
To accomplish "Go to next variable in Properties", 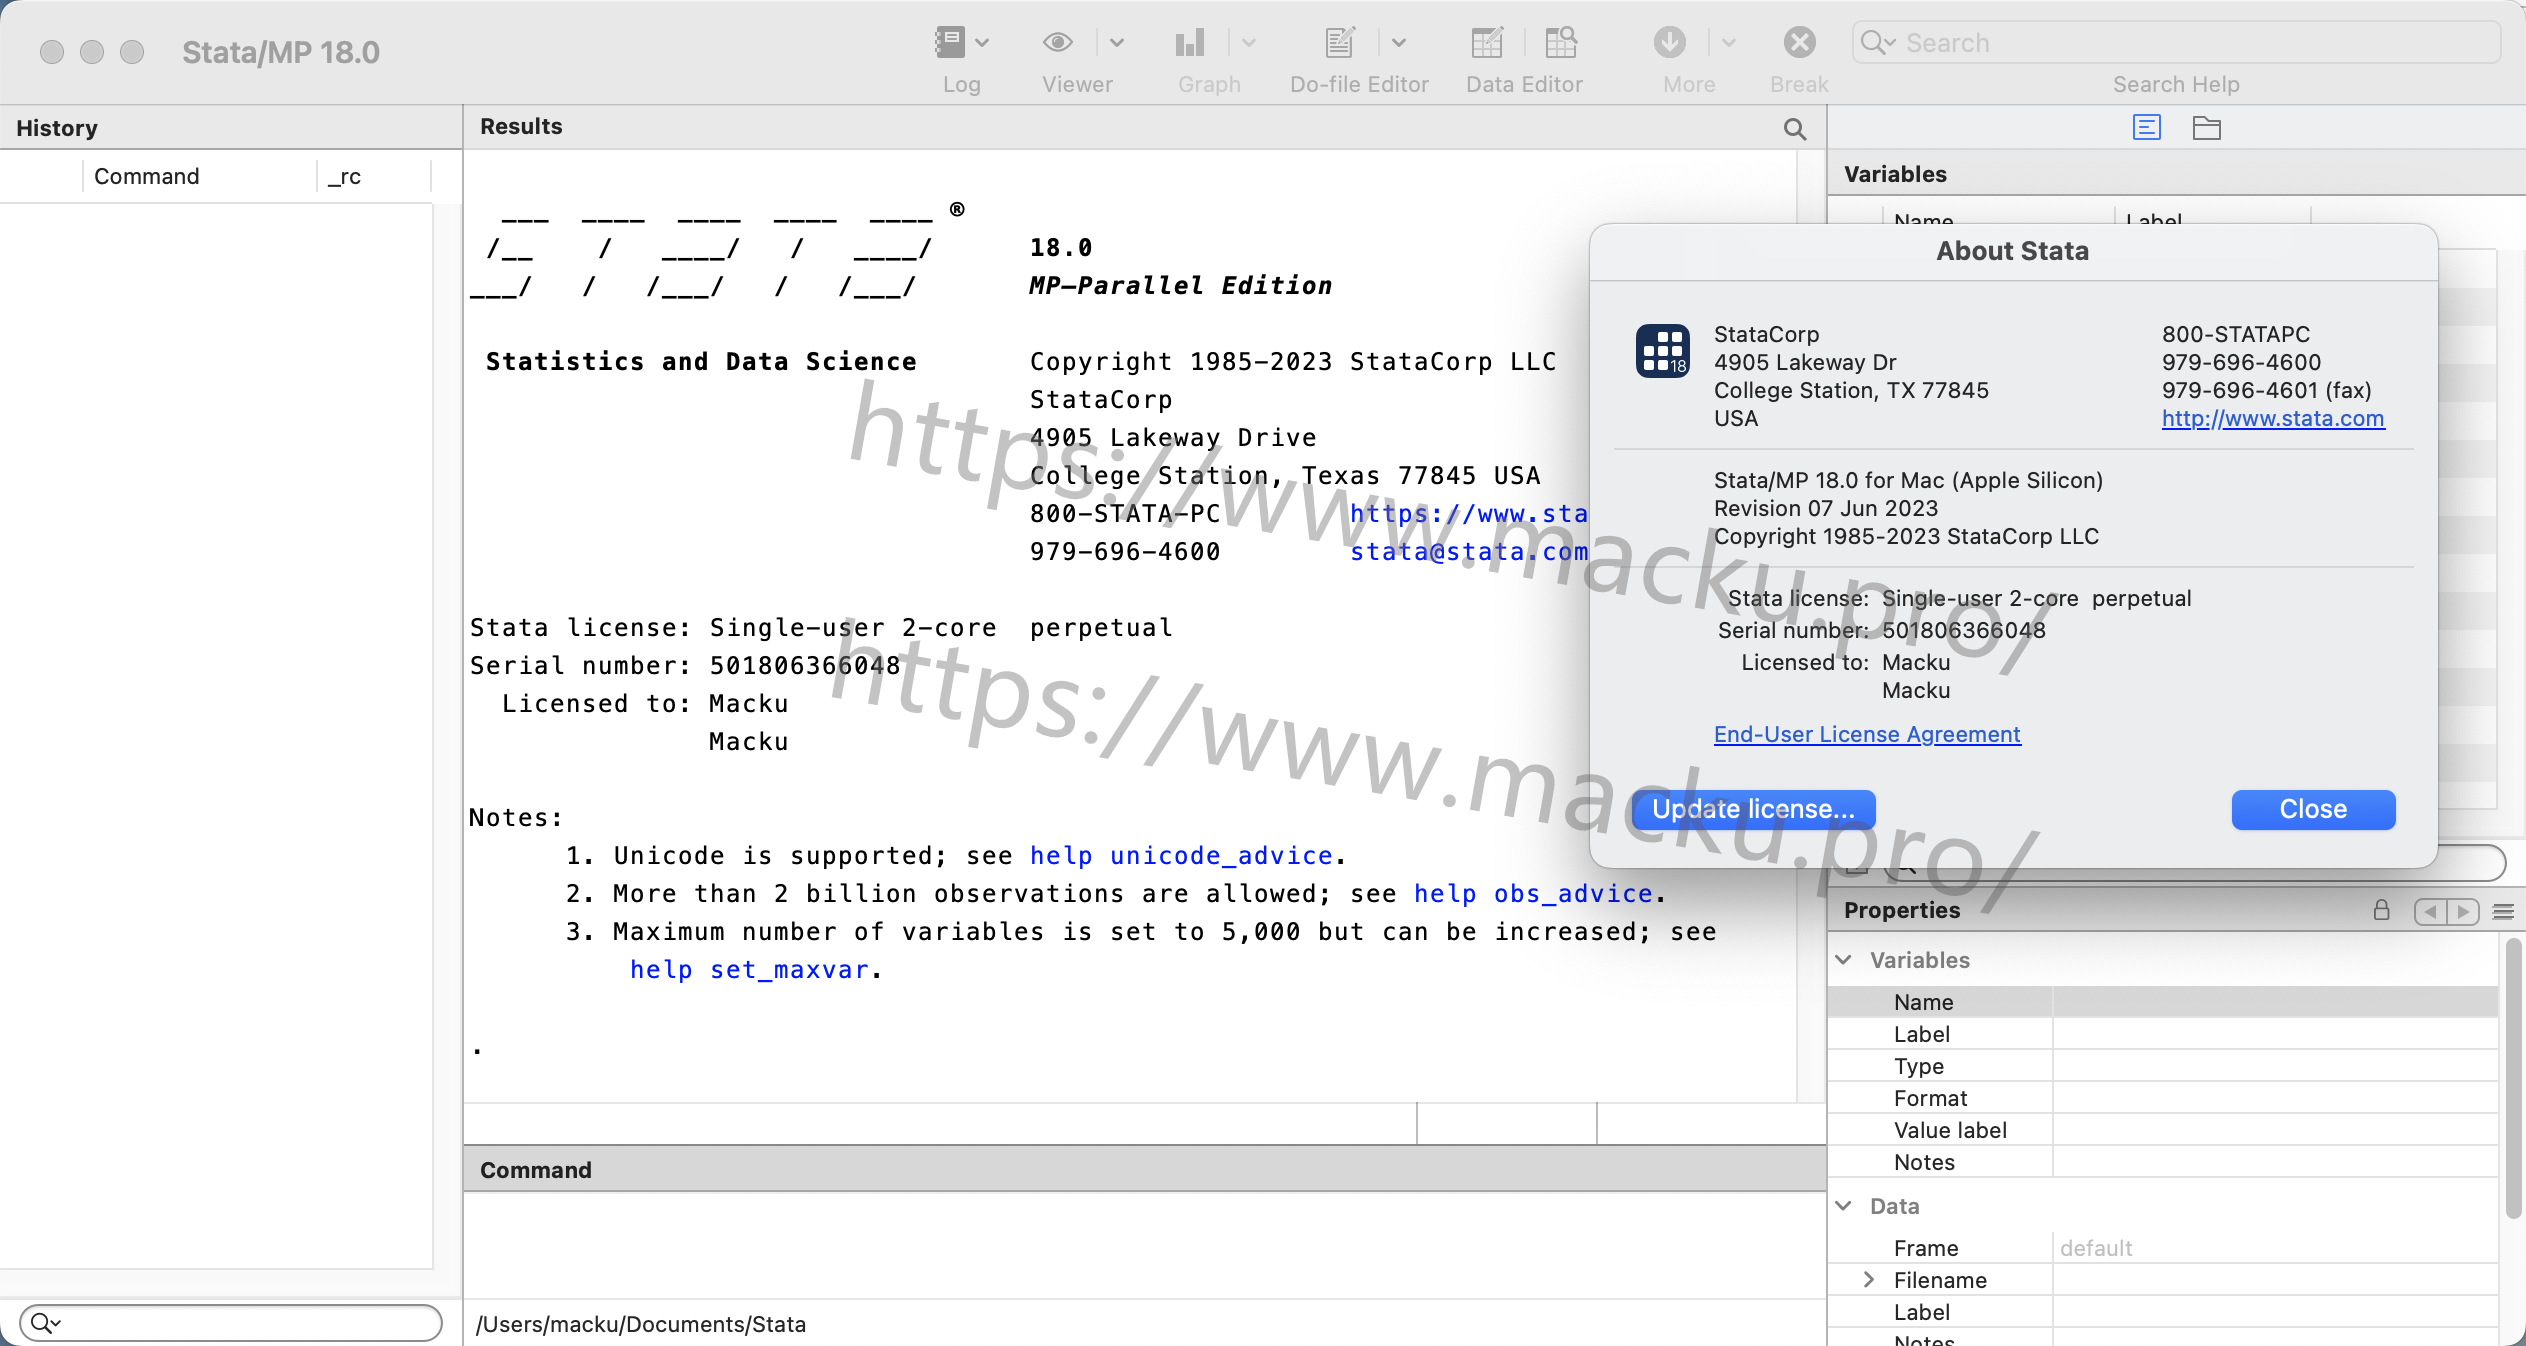I will [2463, 911].
